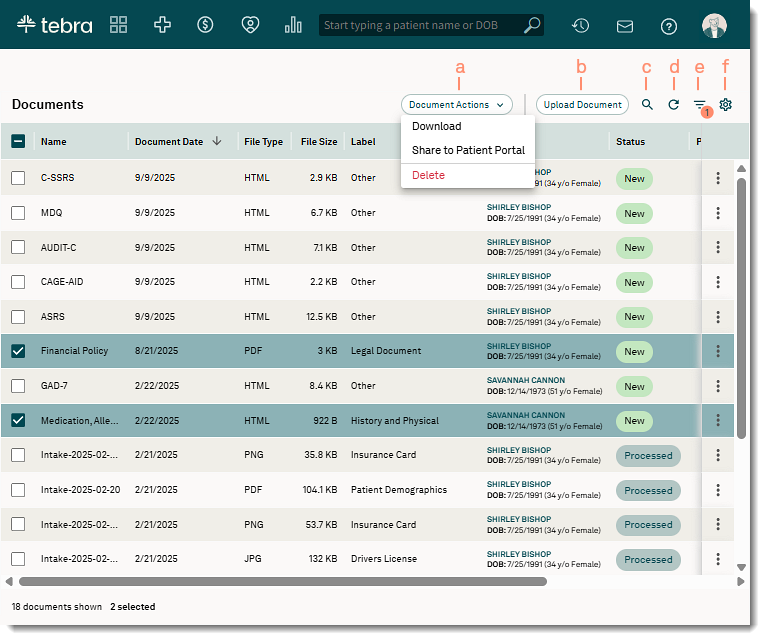Check the C-SSRS document checkbox
Viewport: 765px width, 640px height.
18,178
